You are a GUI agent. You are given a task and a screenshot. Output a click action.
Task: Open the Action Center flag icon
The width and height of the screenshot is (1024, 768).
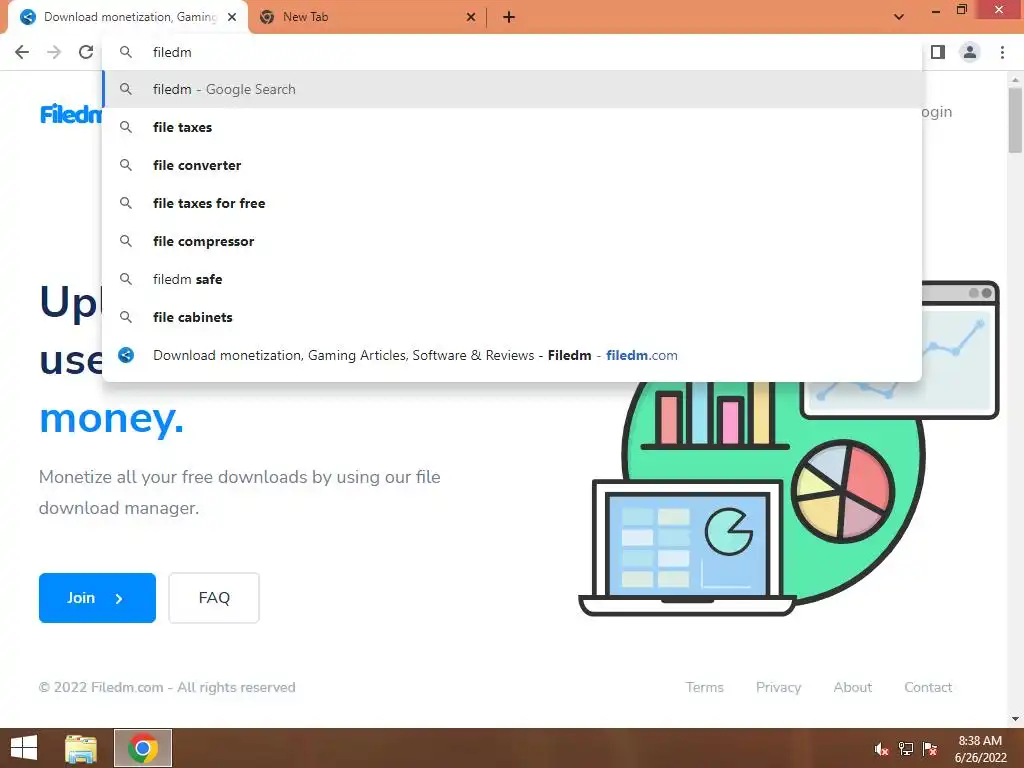929,749
